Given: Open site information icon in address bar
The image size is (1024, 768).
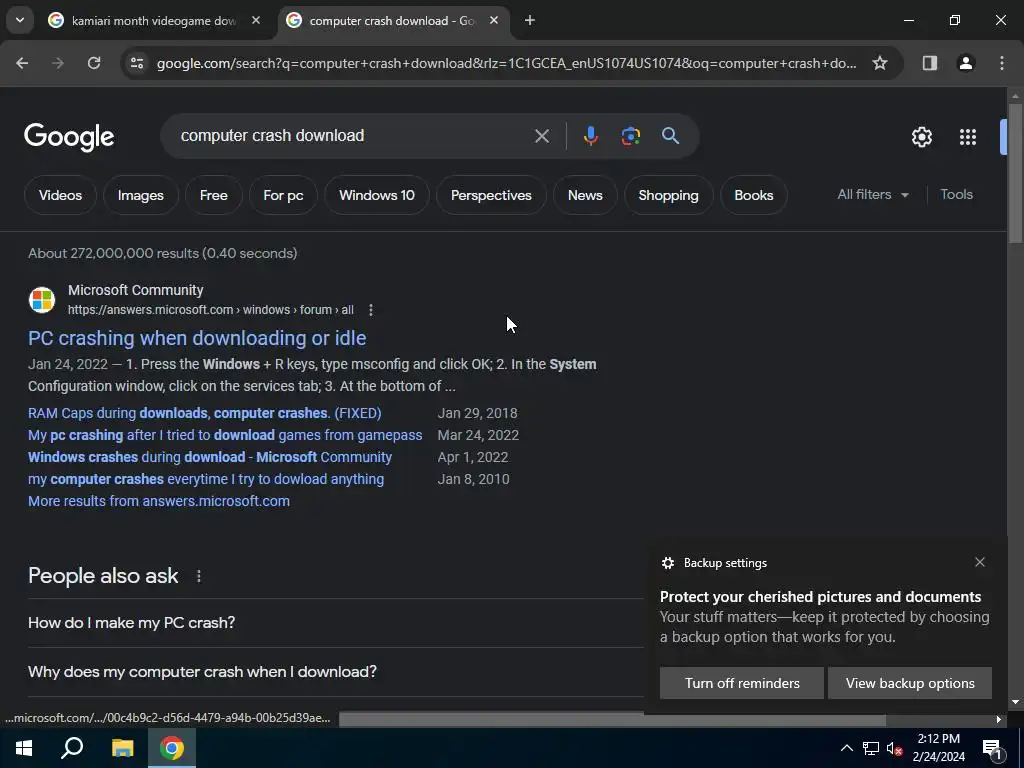Looking at the screenshot, I should [136, 63].
